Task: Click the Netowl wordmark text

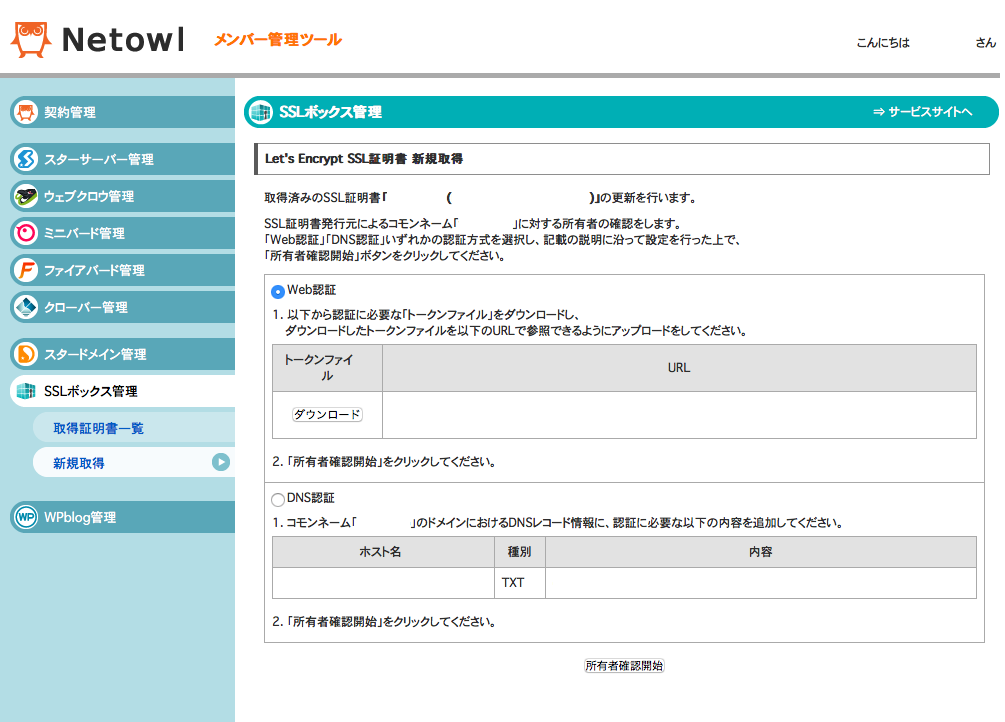Action: pos(123,40)
